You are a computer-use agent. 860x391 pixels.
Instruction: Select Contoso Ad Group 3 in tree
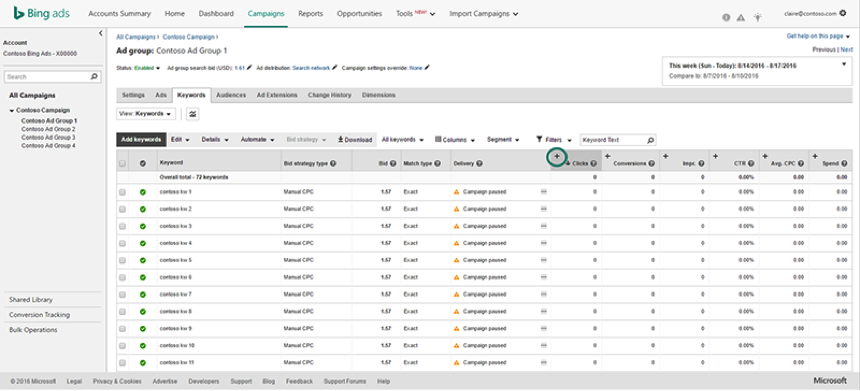coord(48,138)
